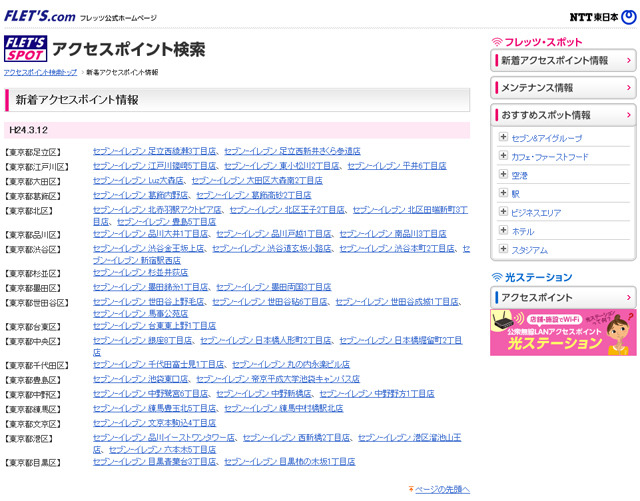
Task: Open セブン-イレブン 渋谷道玄坂小路店 link
Action: coord(272,249)
